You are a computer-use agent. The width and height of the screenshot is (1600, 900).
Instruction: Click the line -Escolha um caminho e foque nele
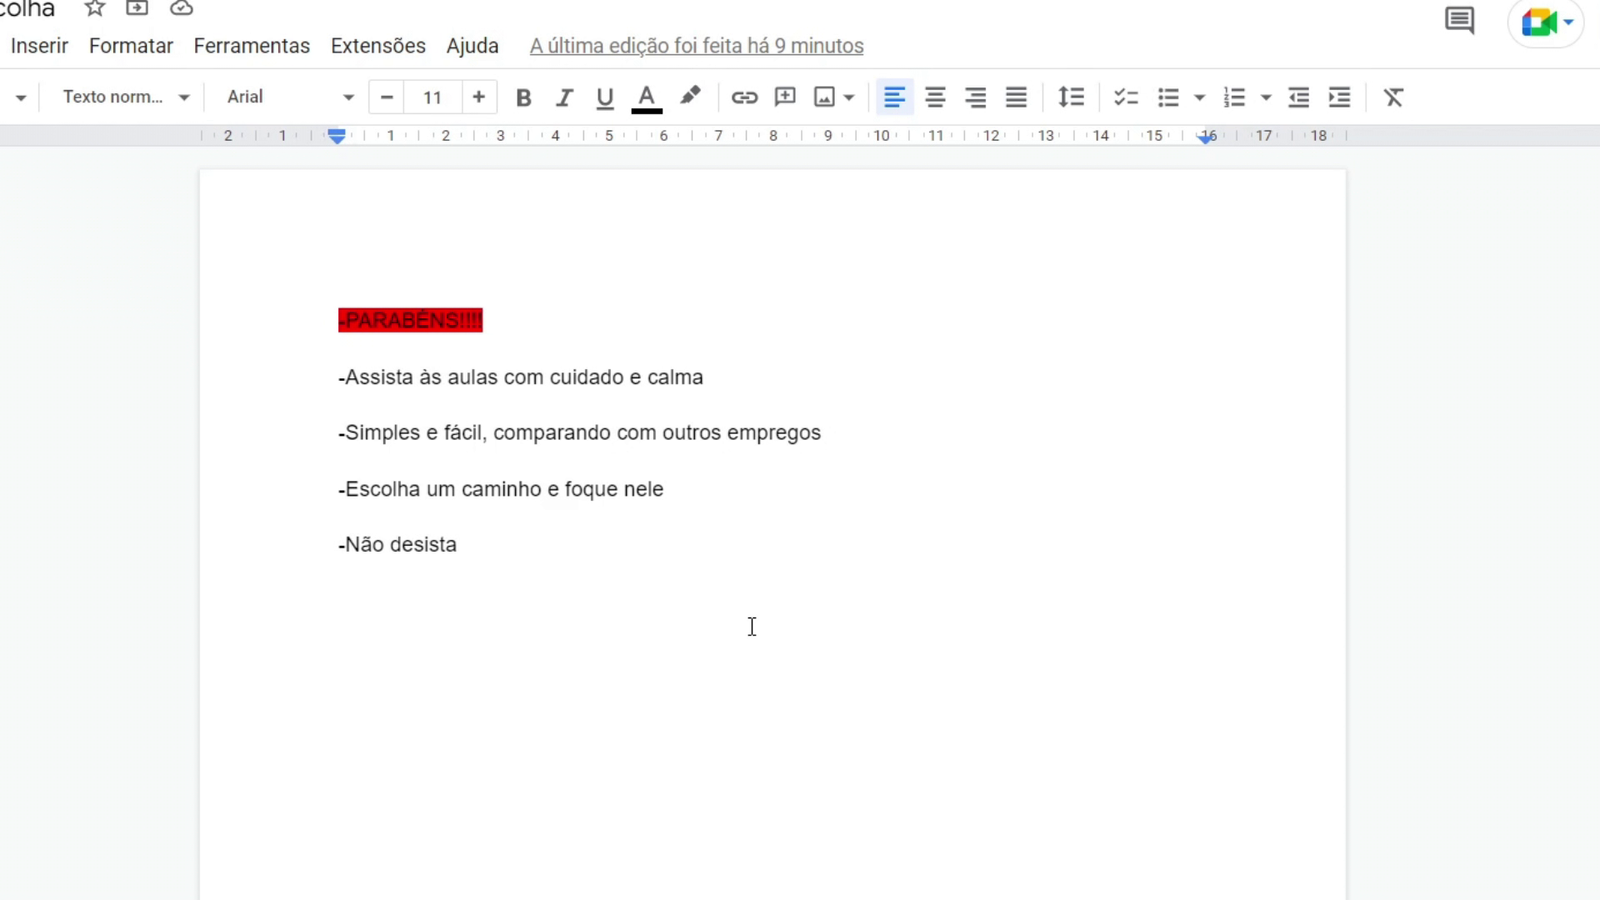coord(500,489)
